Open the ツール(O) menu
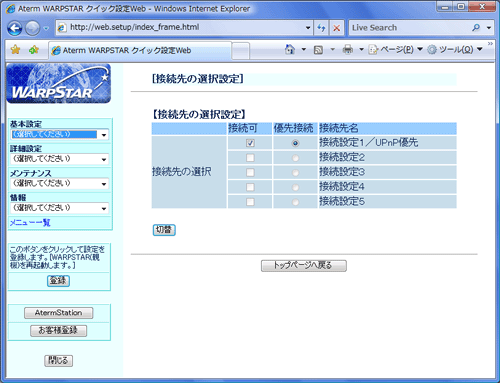 point(455,50)
